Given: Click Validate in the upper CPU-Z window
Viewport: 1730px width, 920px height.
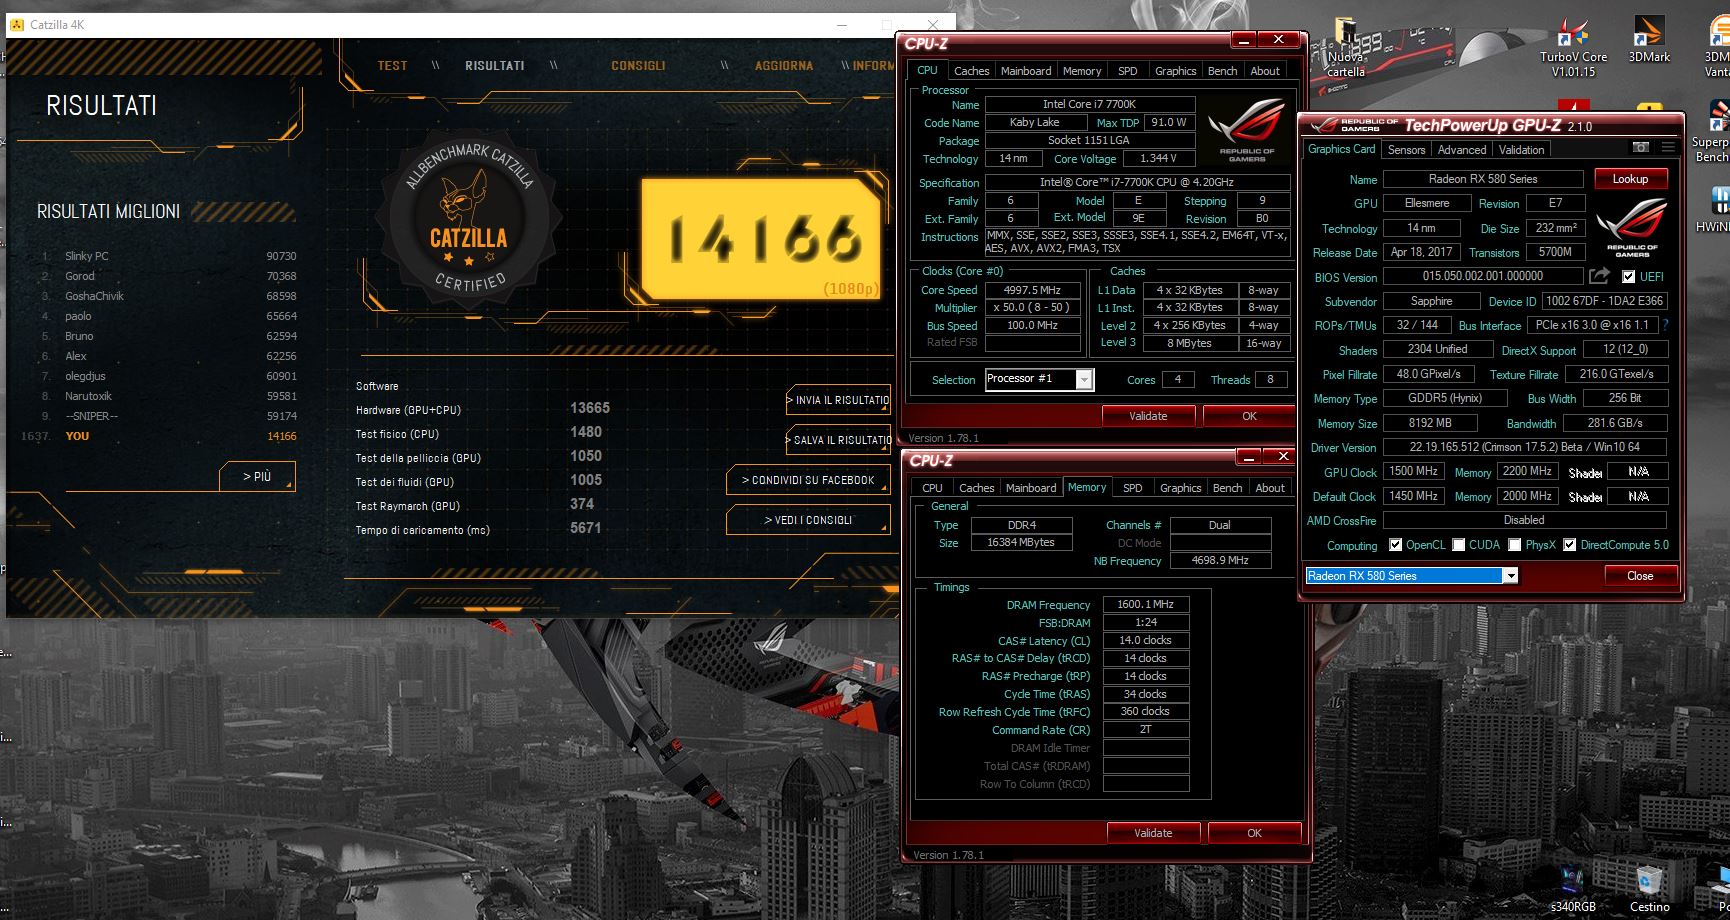Looking at the screenshot, I should click(x=1148, y=416).
